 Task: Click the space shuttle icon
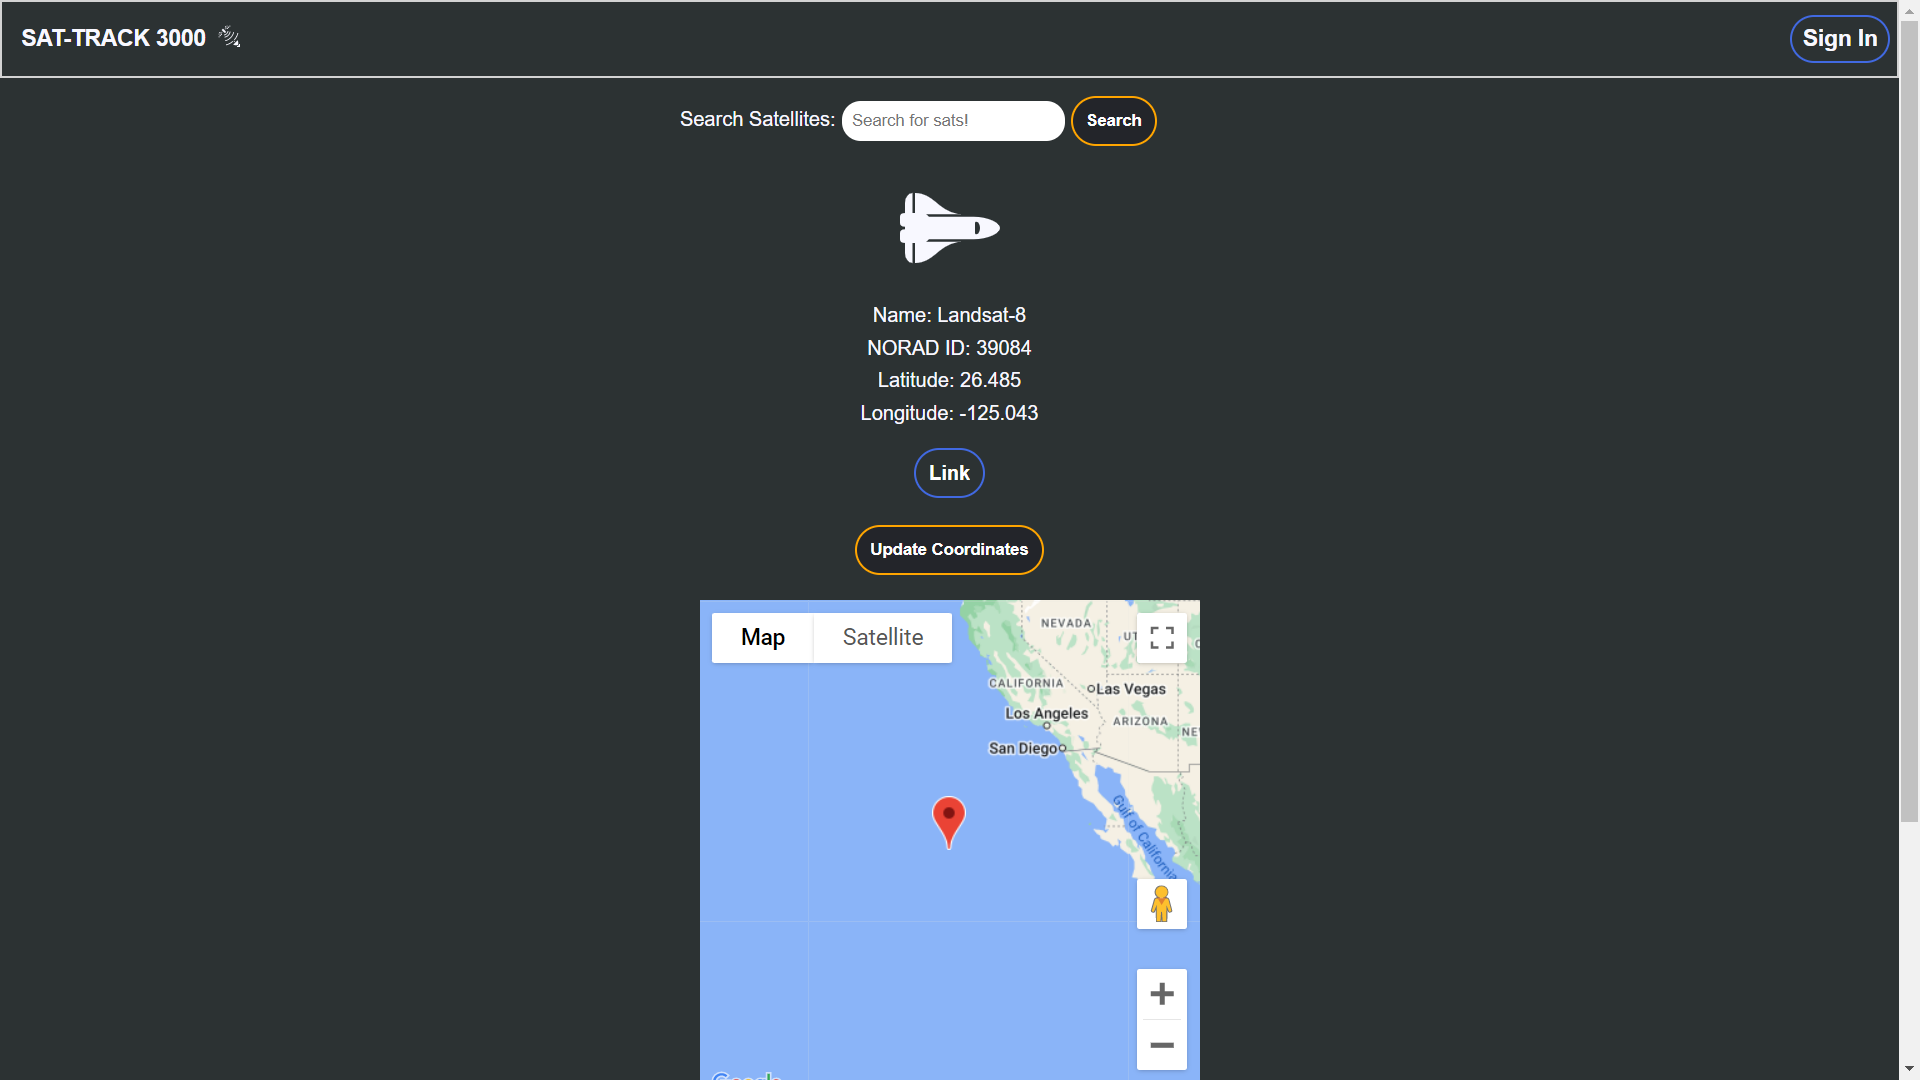pos(949,228)
